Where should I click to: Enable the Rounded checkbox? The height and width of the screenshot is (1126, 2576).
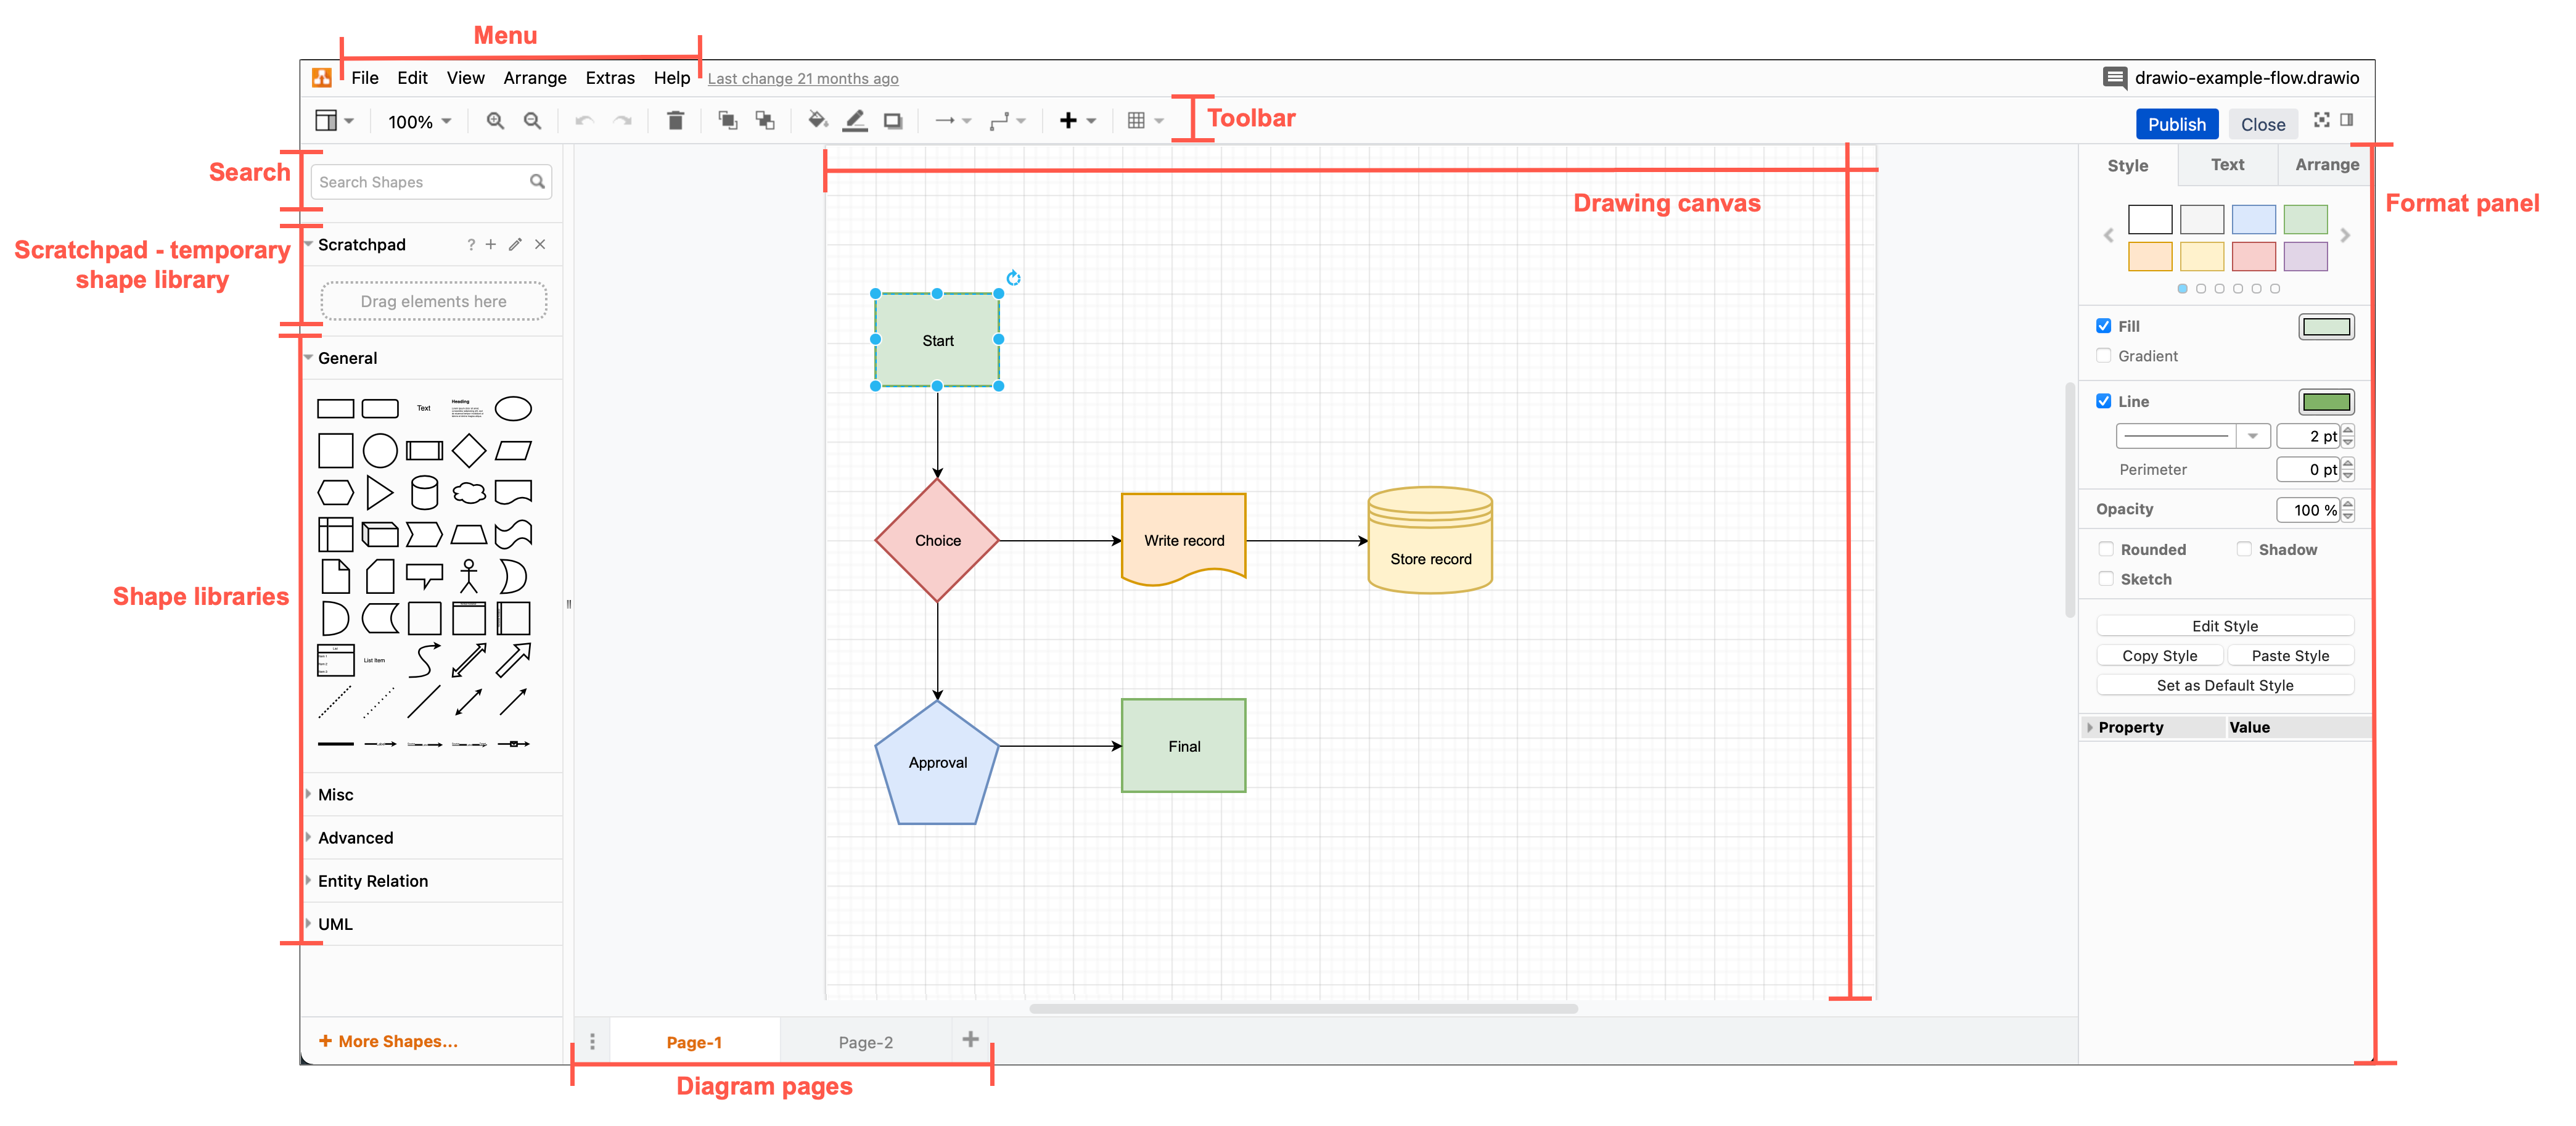tap(2106, 549)
